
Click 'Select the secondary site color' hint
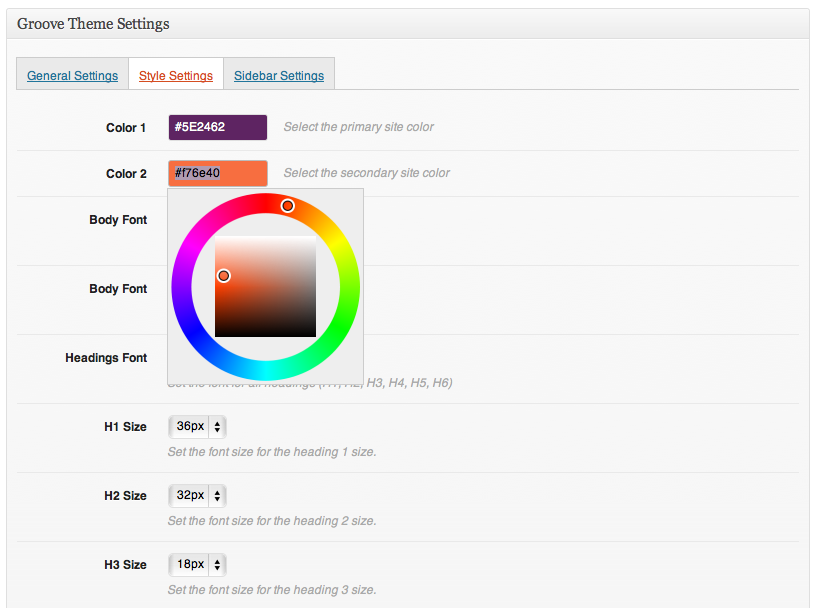coord(367,173)
